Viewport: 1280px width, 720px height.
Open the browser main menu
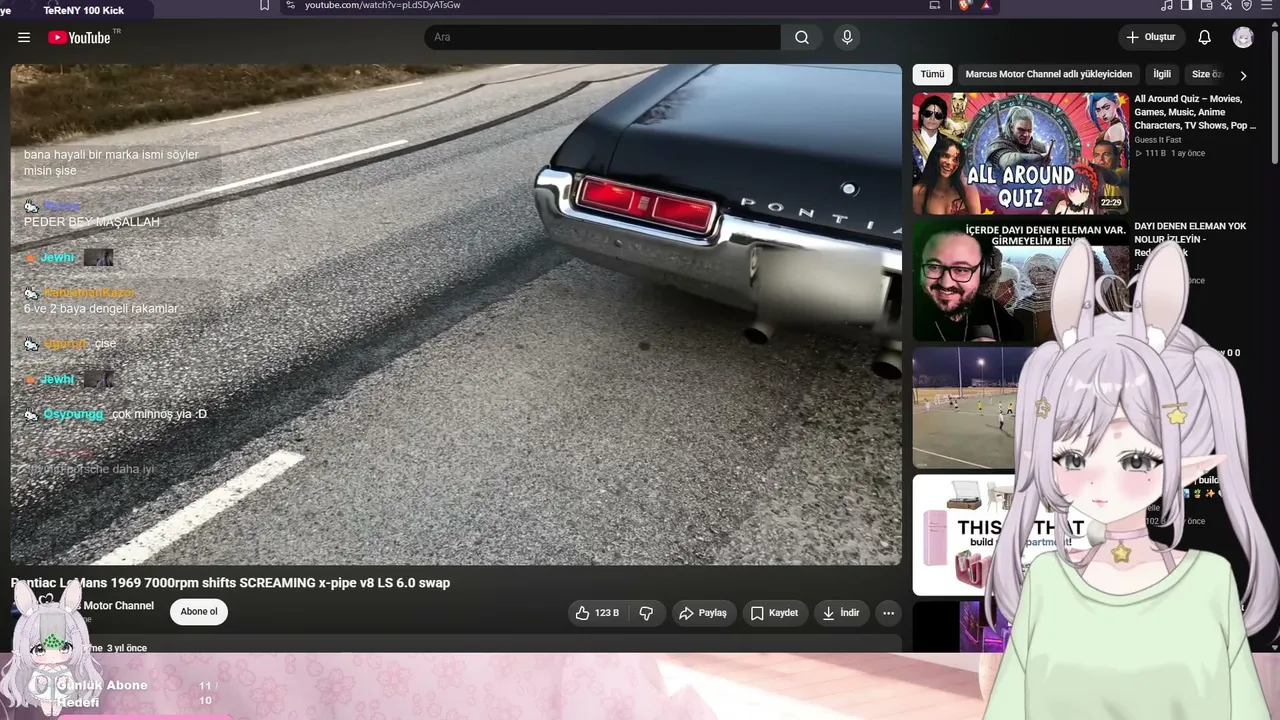point(1266,5)
